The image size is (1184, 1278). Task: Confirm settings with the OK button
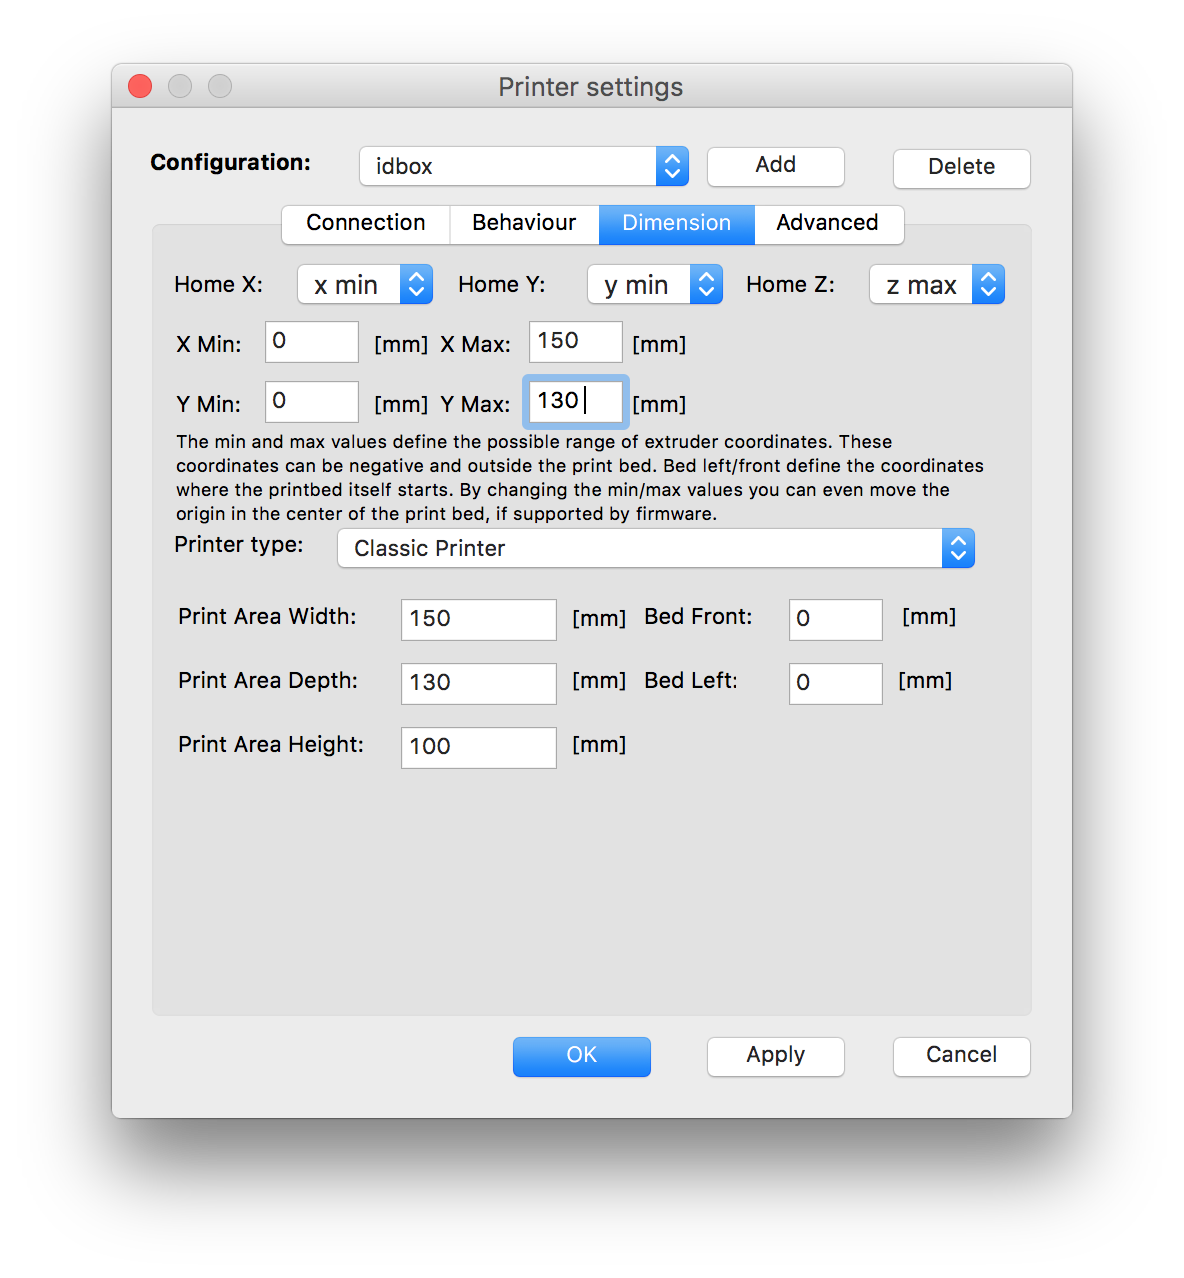[x=581, y=1056]
